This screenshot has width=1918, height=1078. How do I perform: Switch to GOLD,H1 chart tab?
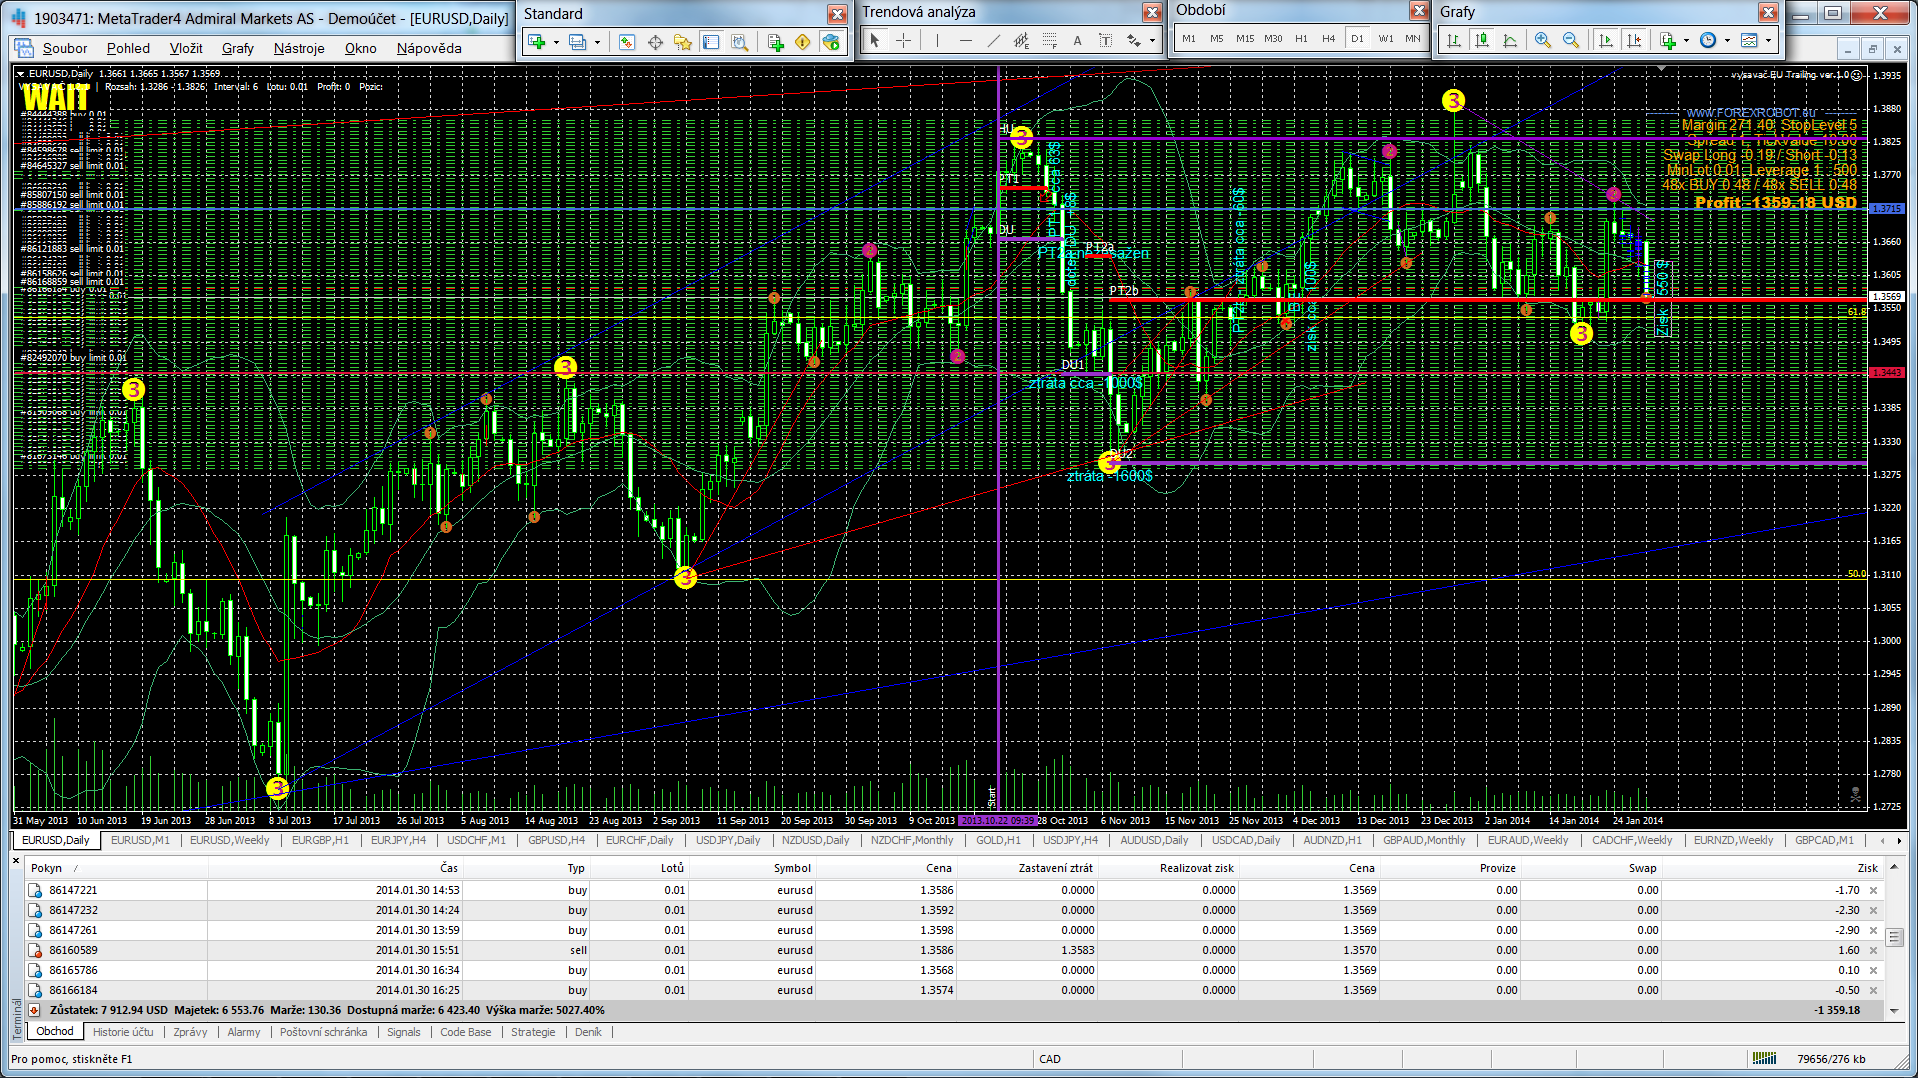point(998,840)
